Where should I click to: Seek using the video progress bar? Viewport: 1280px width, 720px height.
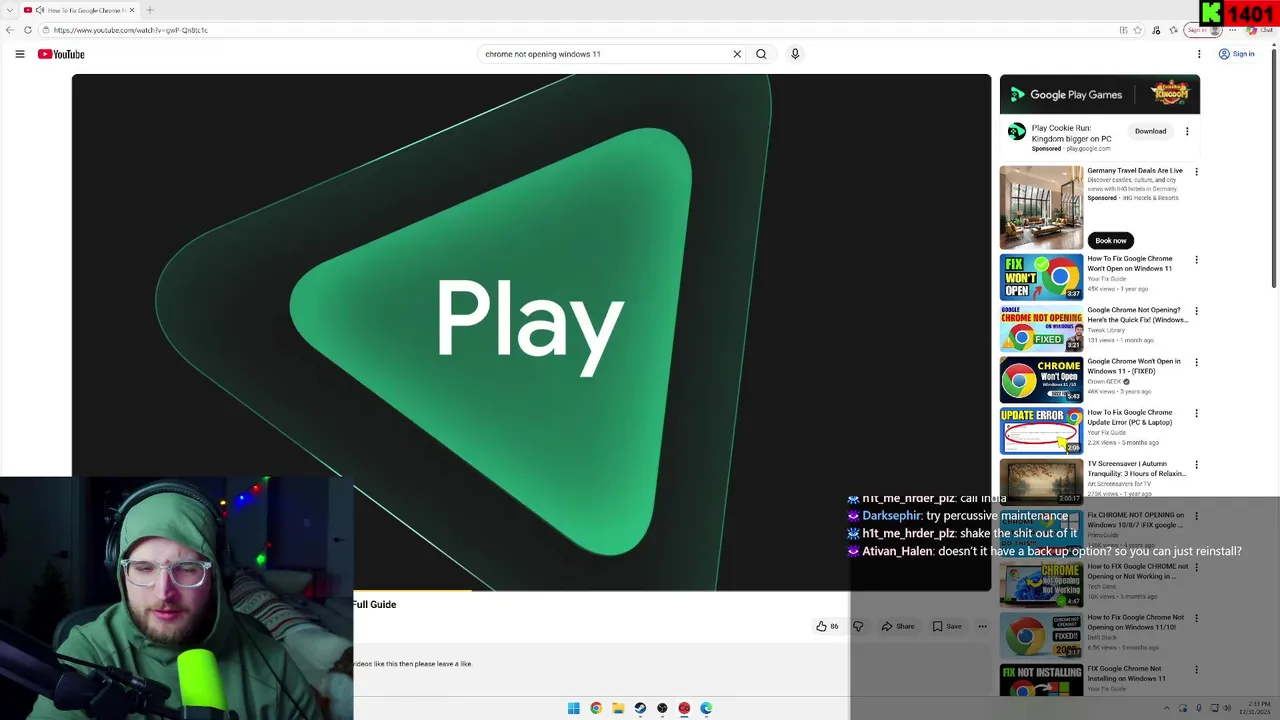point(531,591)
